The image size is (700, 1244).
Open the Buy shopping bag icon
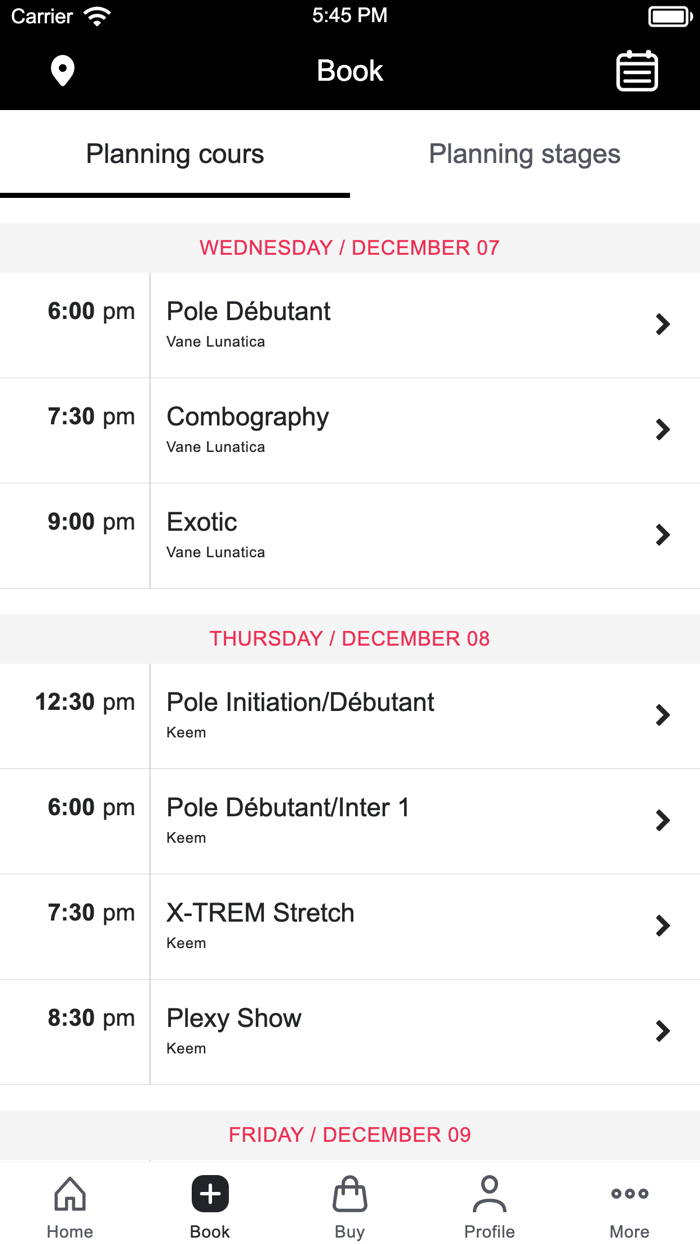(349, 1194)
